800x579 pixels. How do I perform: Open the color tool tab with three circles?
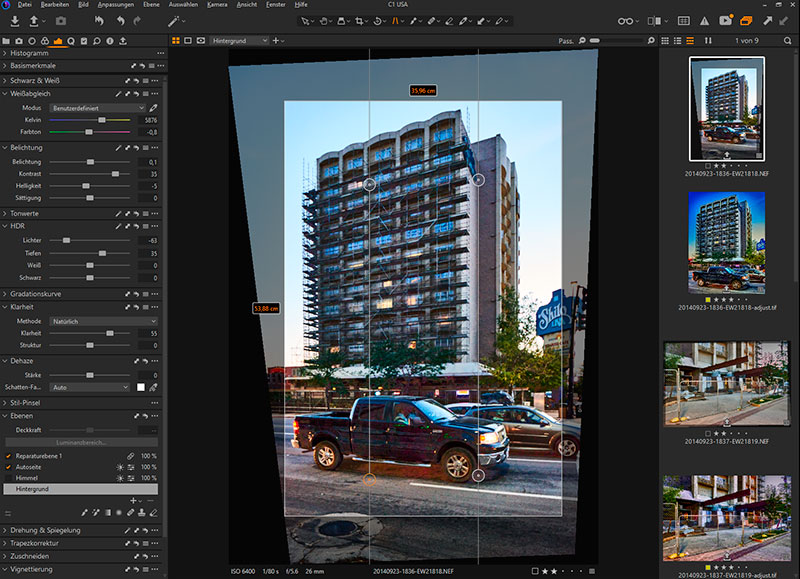pyautogui.click(x=45, y=41)
